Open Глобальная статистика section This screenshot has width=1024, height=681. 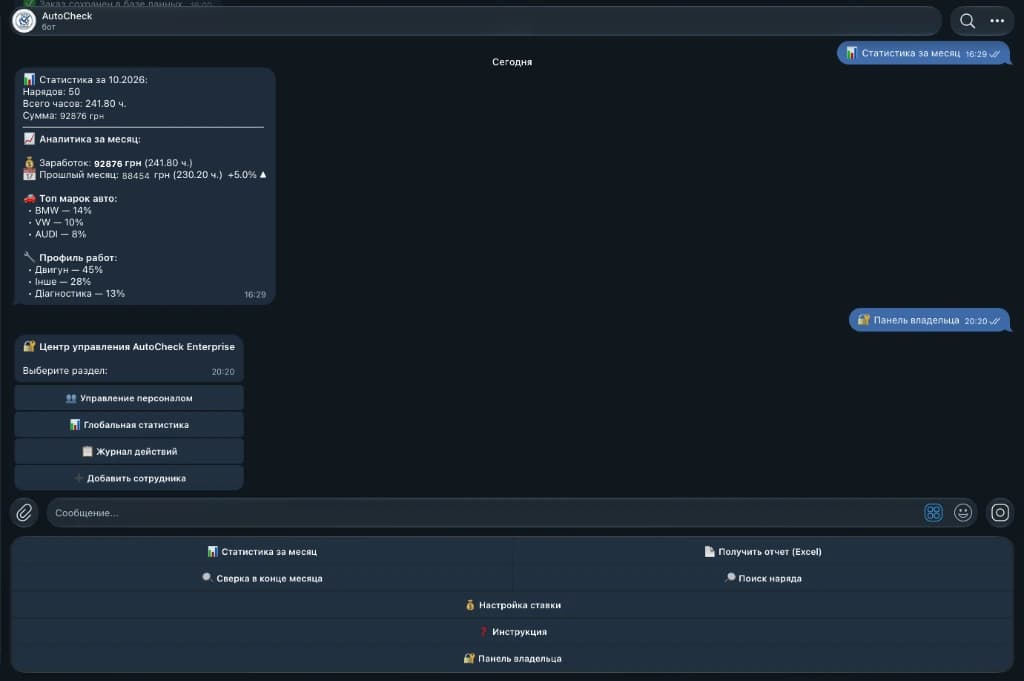click(129, 424)
